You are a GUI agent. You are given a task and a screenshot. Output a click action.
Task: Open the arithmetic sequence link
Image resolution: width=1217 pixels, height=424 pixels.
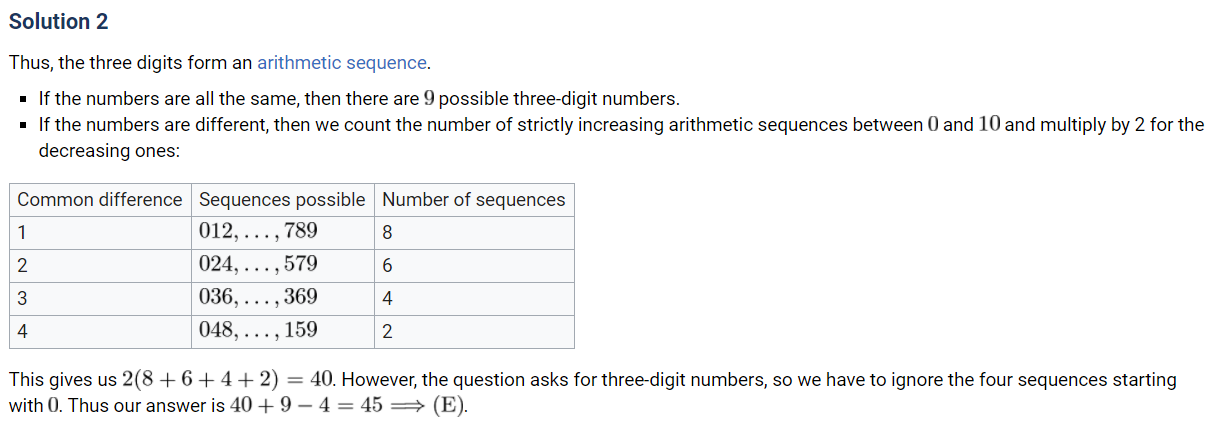point(342,62)
